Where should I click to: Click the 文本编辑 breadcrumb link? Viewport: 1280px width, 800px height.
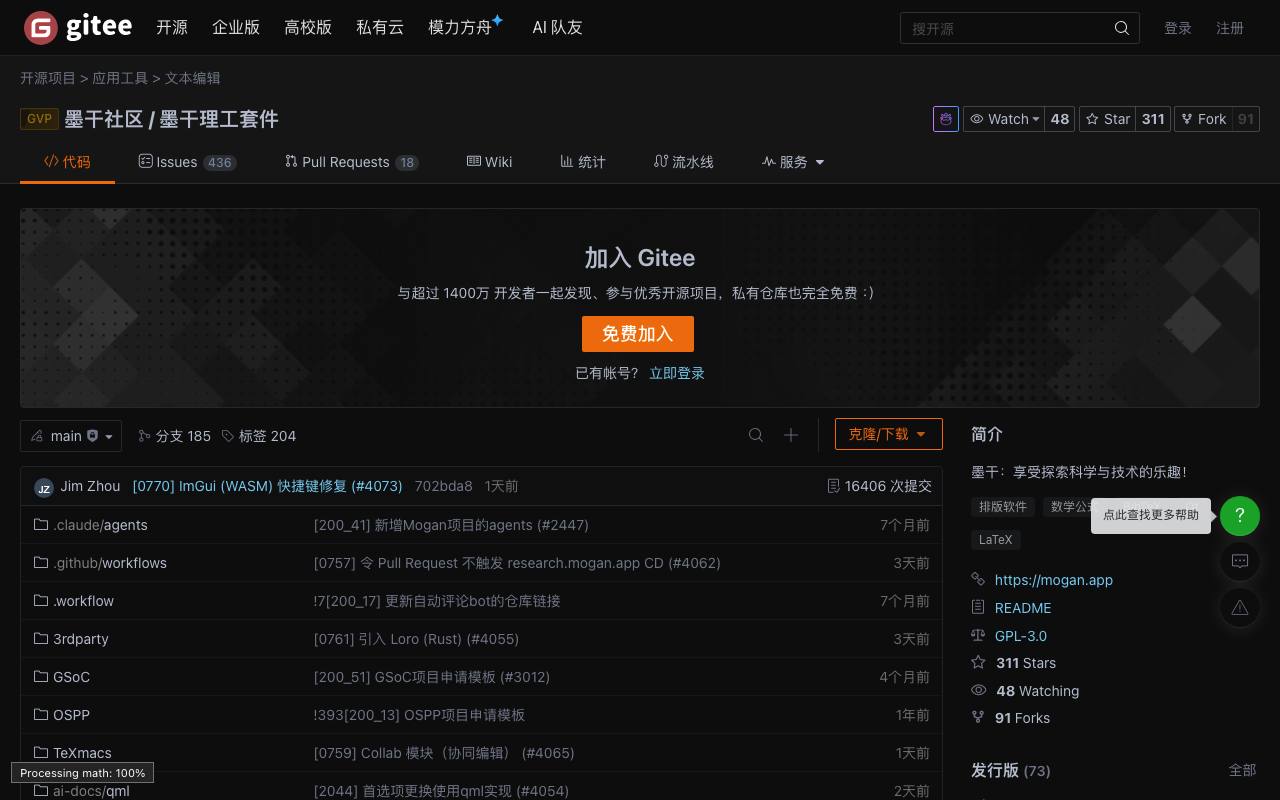coord(193,78)
